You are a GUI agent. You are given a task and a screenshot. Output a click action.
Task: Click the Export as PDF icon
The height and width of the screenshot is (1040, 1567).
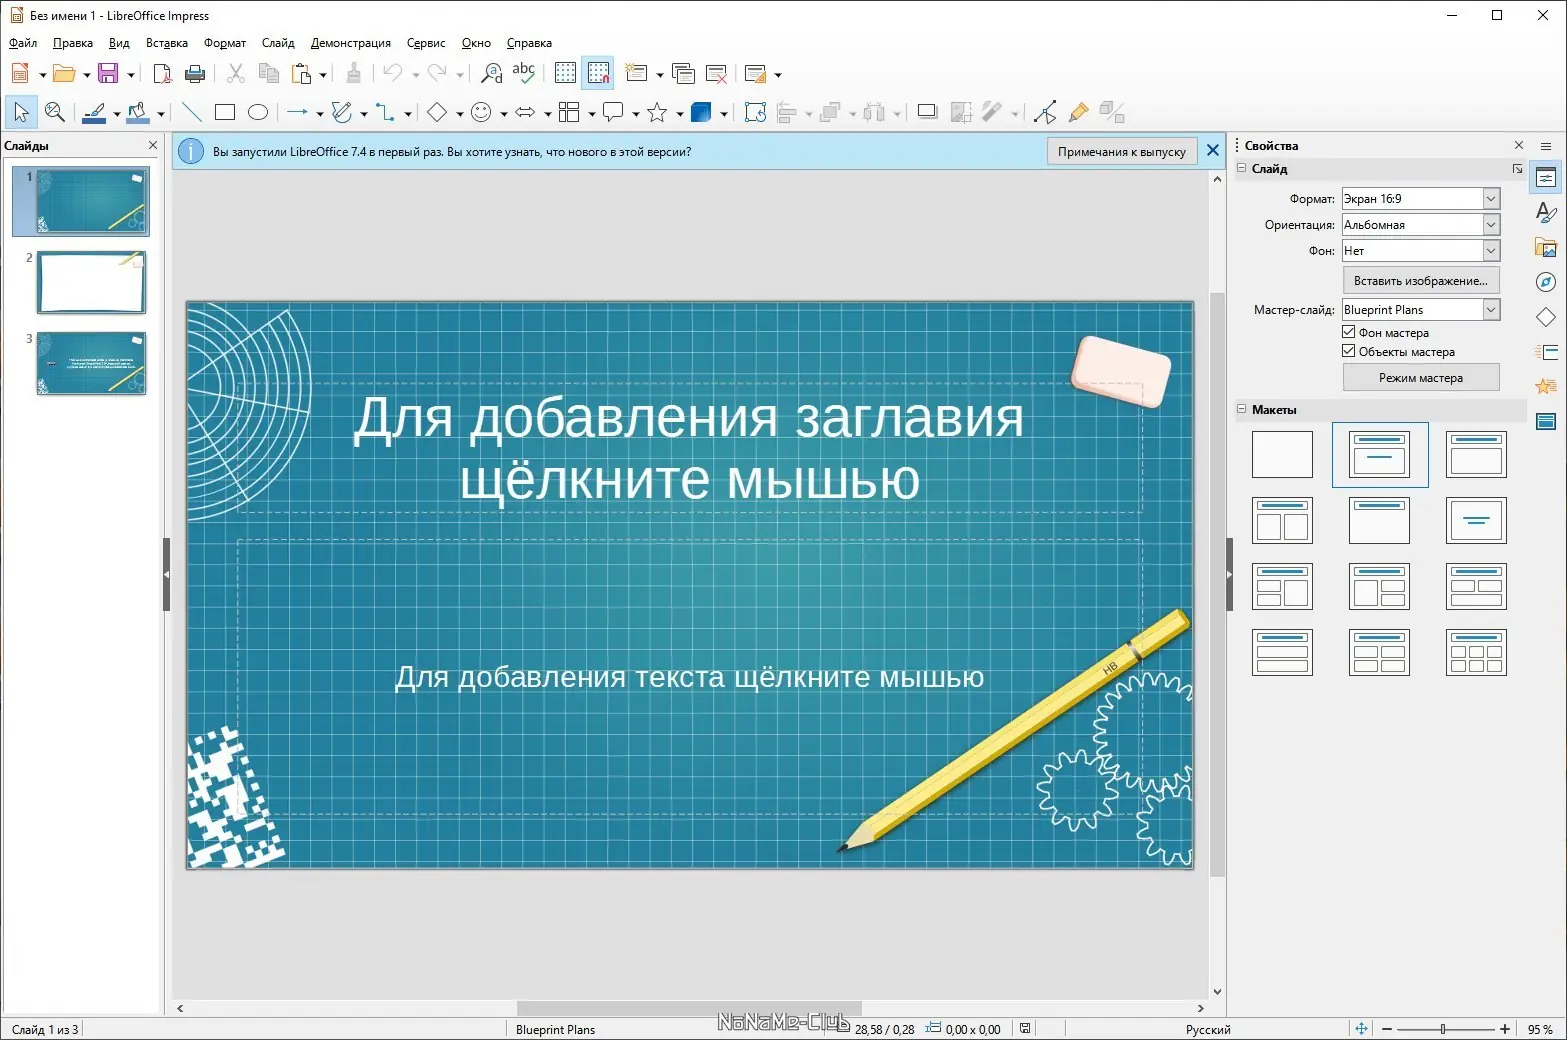[162, 73]
